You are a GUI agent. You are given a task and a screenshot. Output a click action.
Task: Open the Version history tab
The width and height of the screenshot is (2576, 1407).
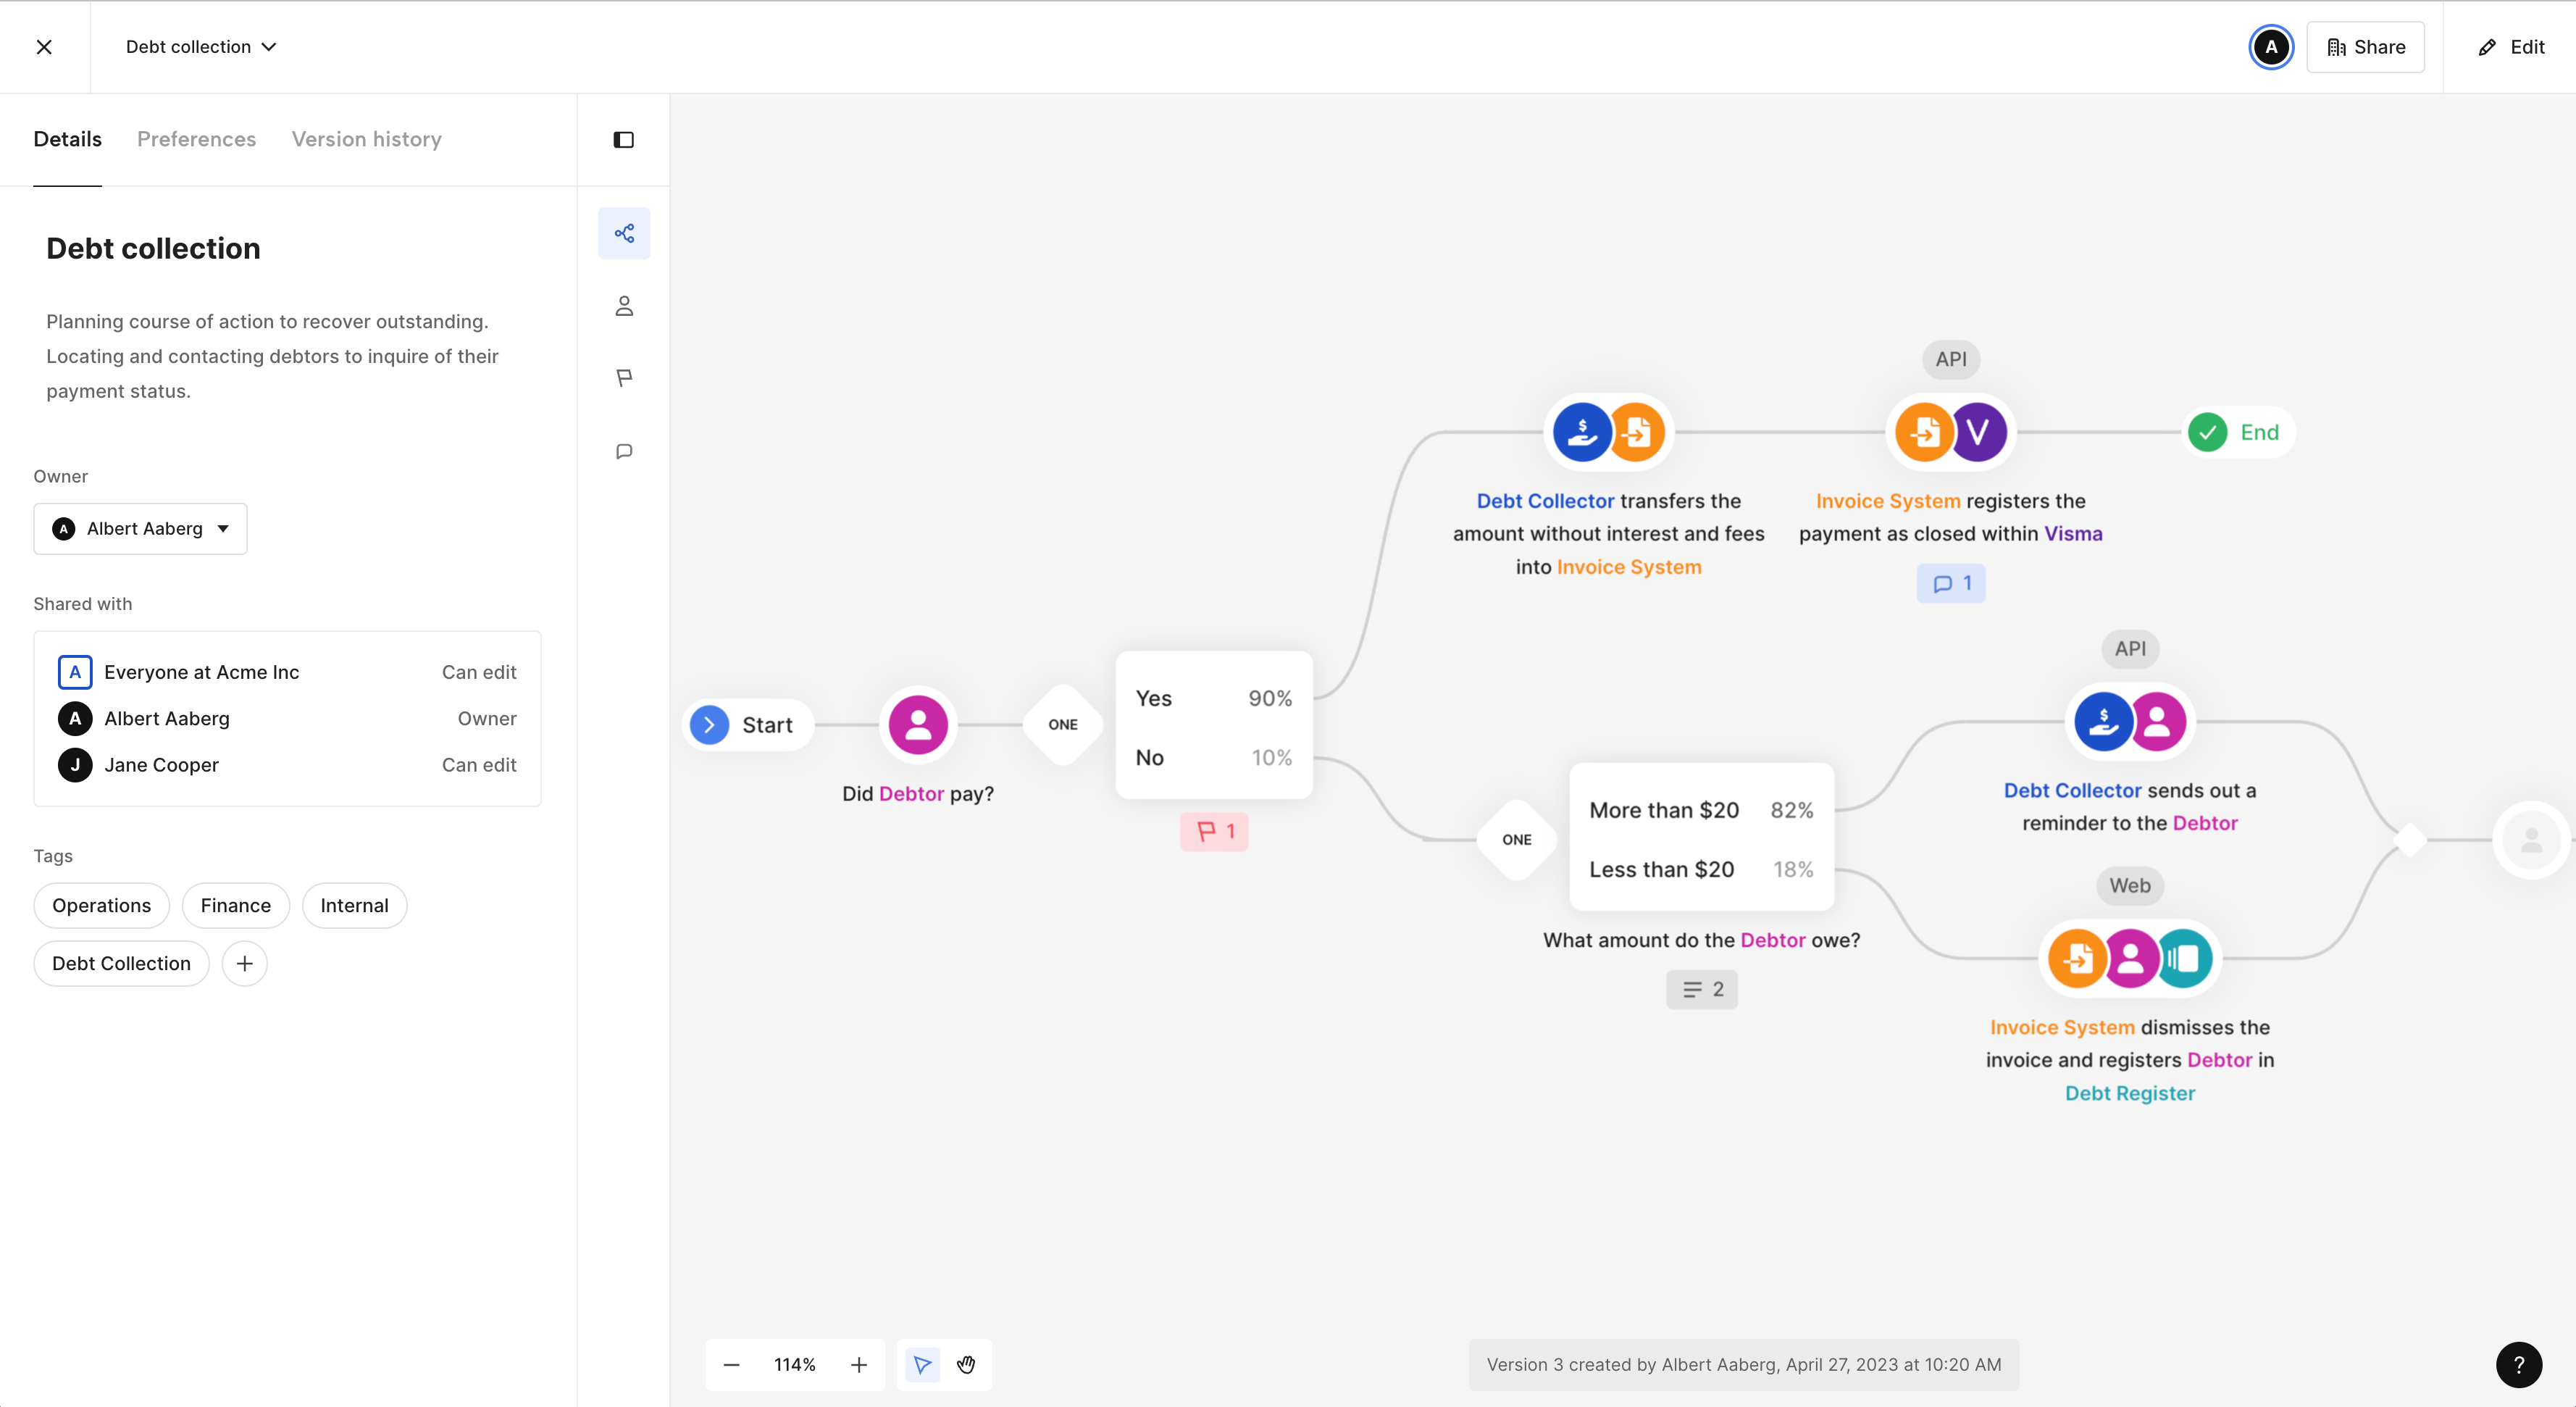[366, 139]
